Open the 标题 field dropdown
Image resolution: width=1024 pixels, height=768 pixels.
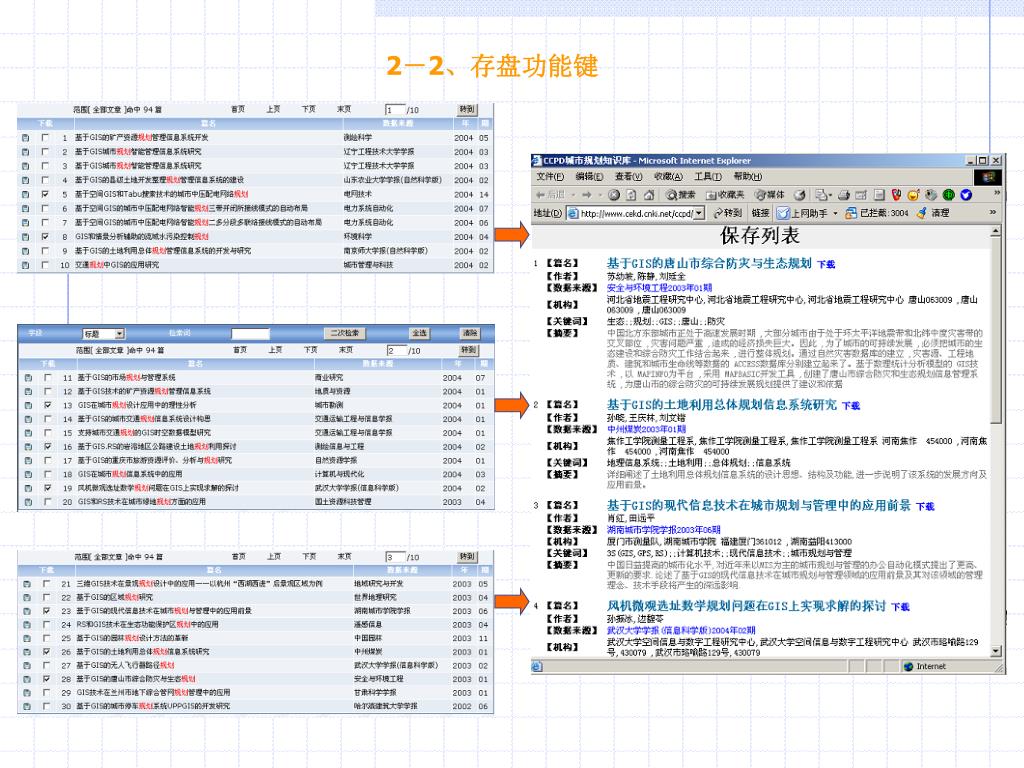tap(120, 334)
